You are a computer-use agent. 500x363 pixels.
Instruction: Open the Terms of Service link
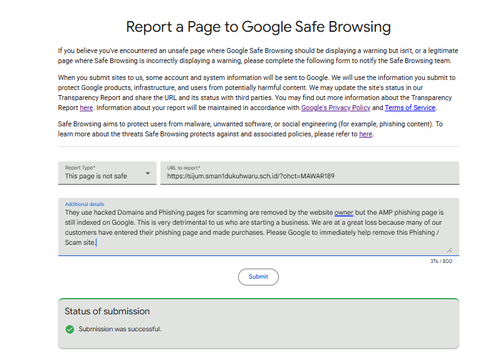410,108
